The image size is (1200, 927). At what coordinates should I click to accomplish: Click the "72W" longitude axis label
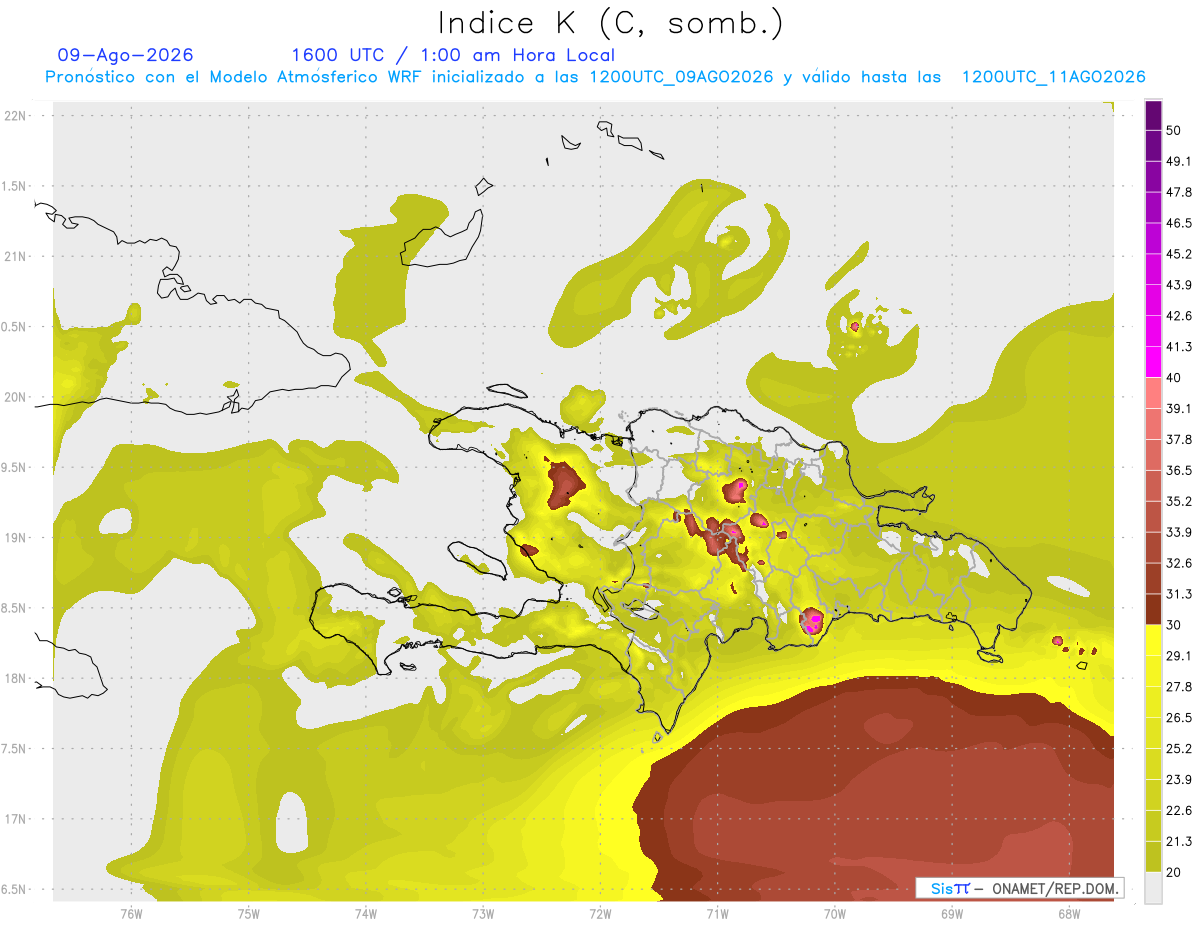pyautogui.click(x=600, y=913)
